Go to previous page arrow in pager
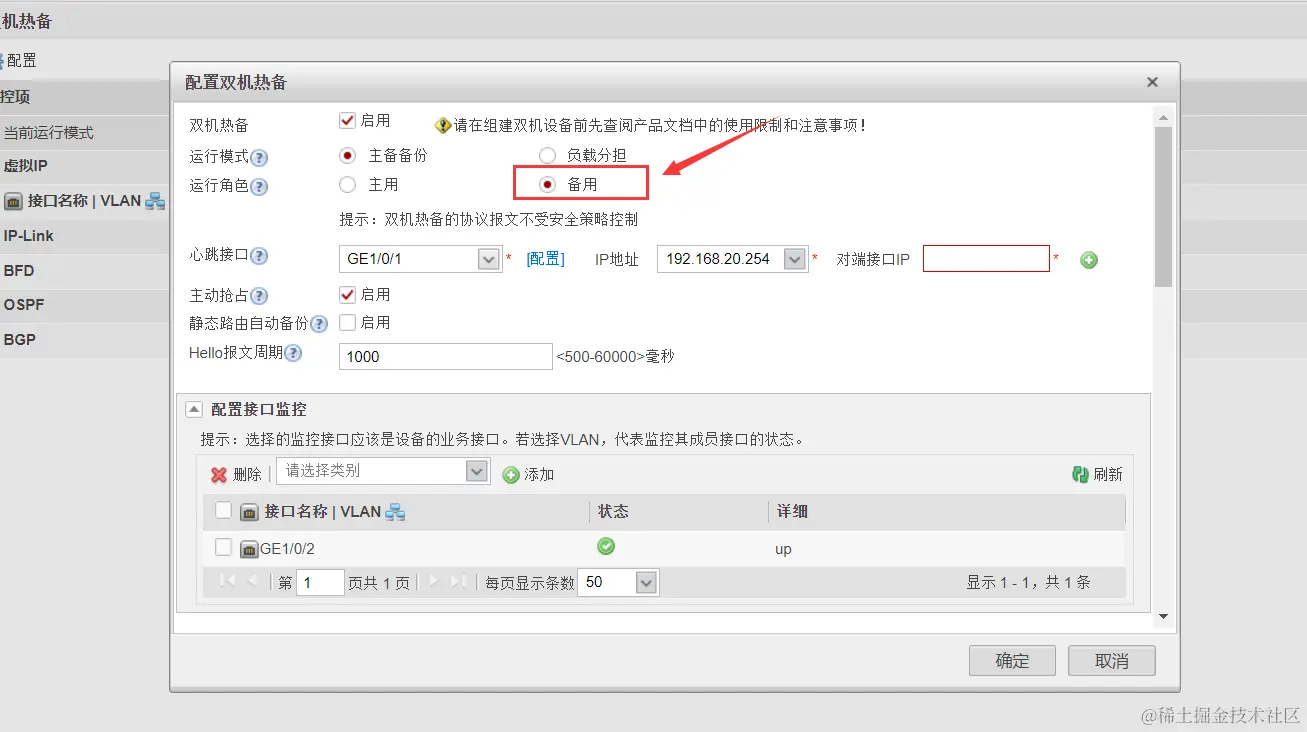Screen dimensions: 1307x732 [x=253, y=581]
